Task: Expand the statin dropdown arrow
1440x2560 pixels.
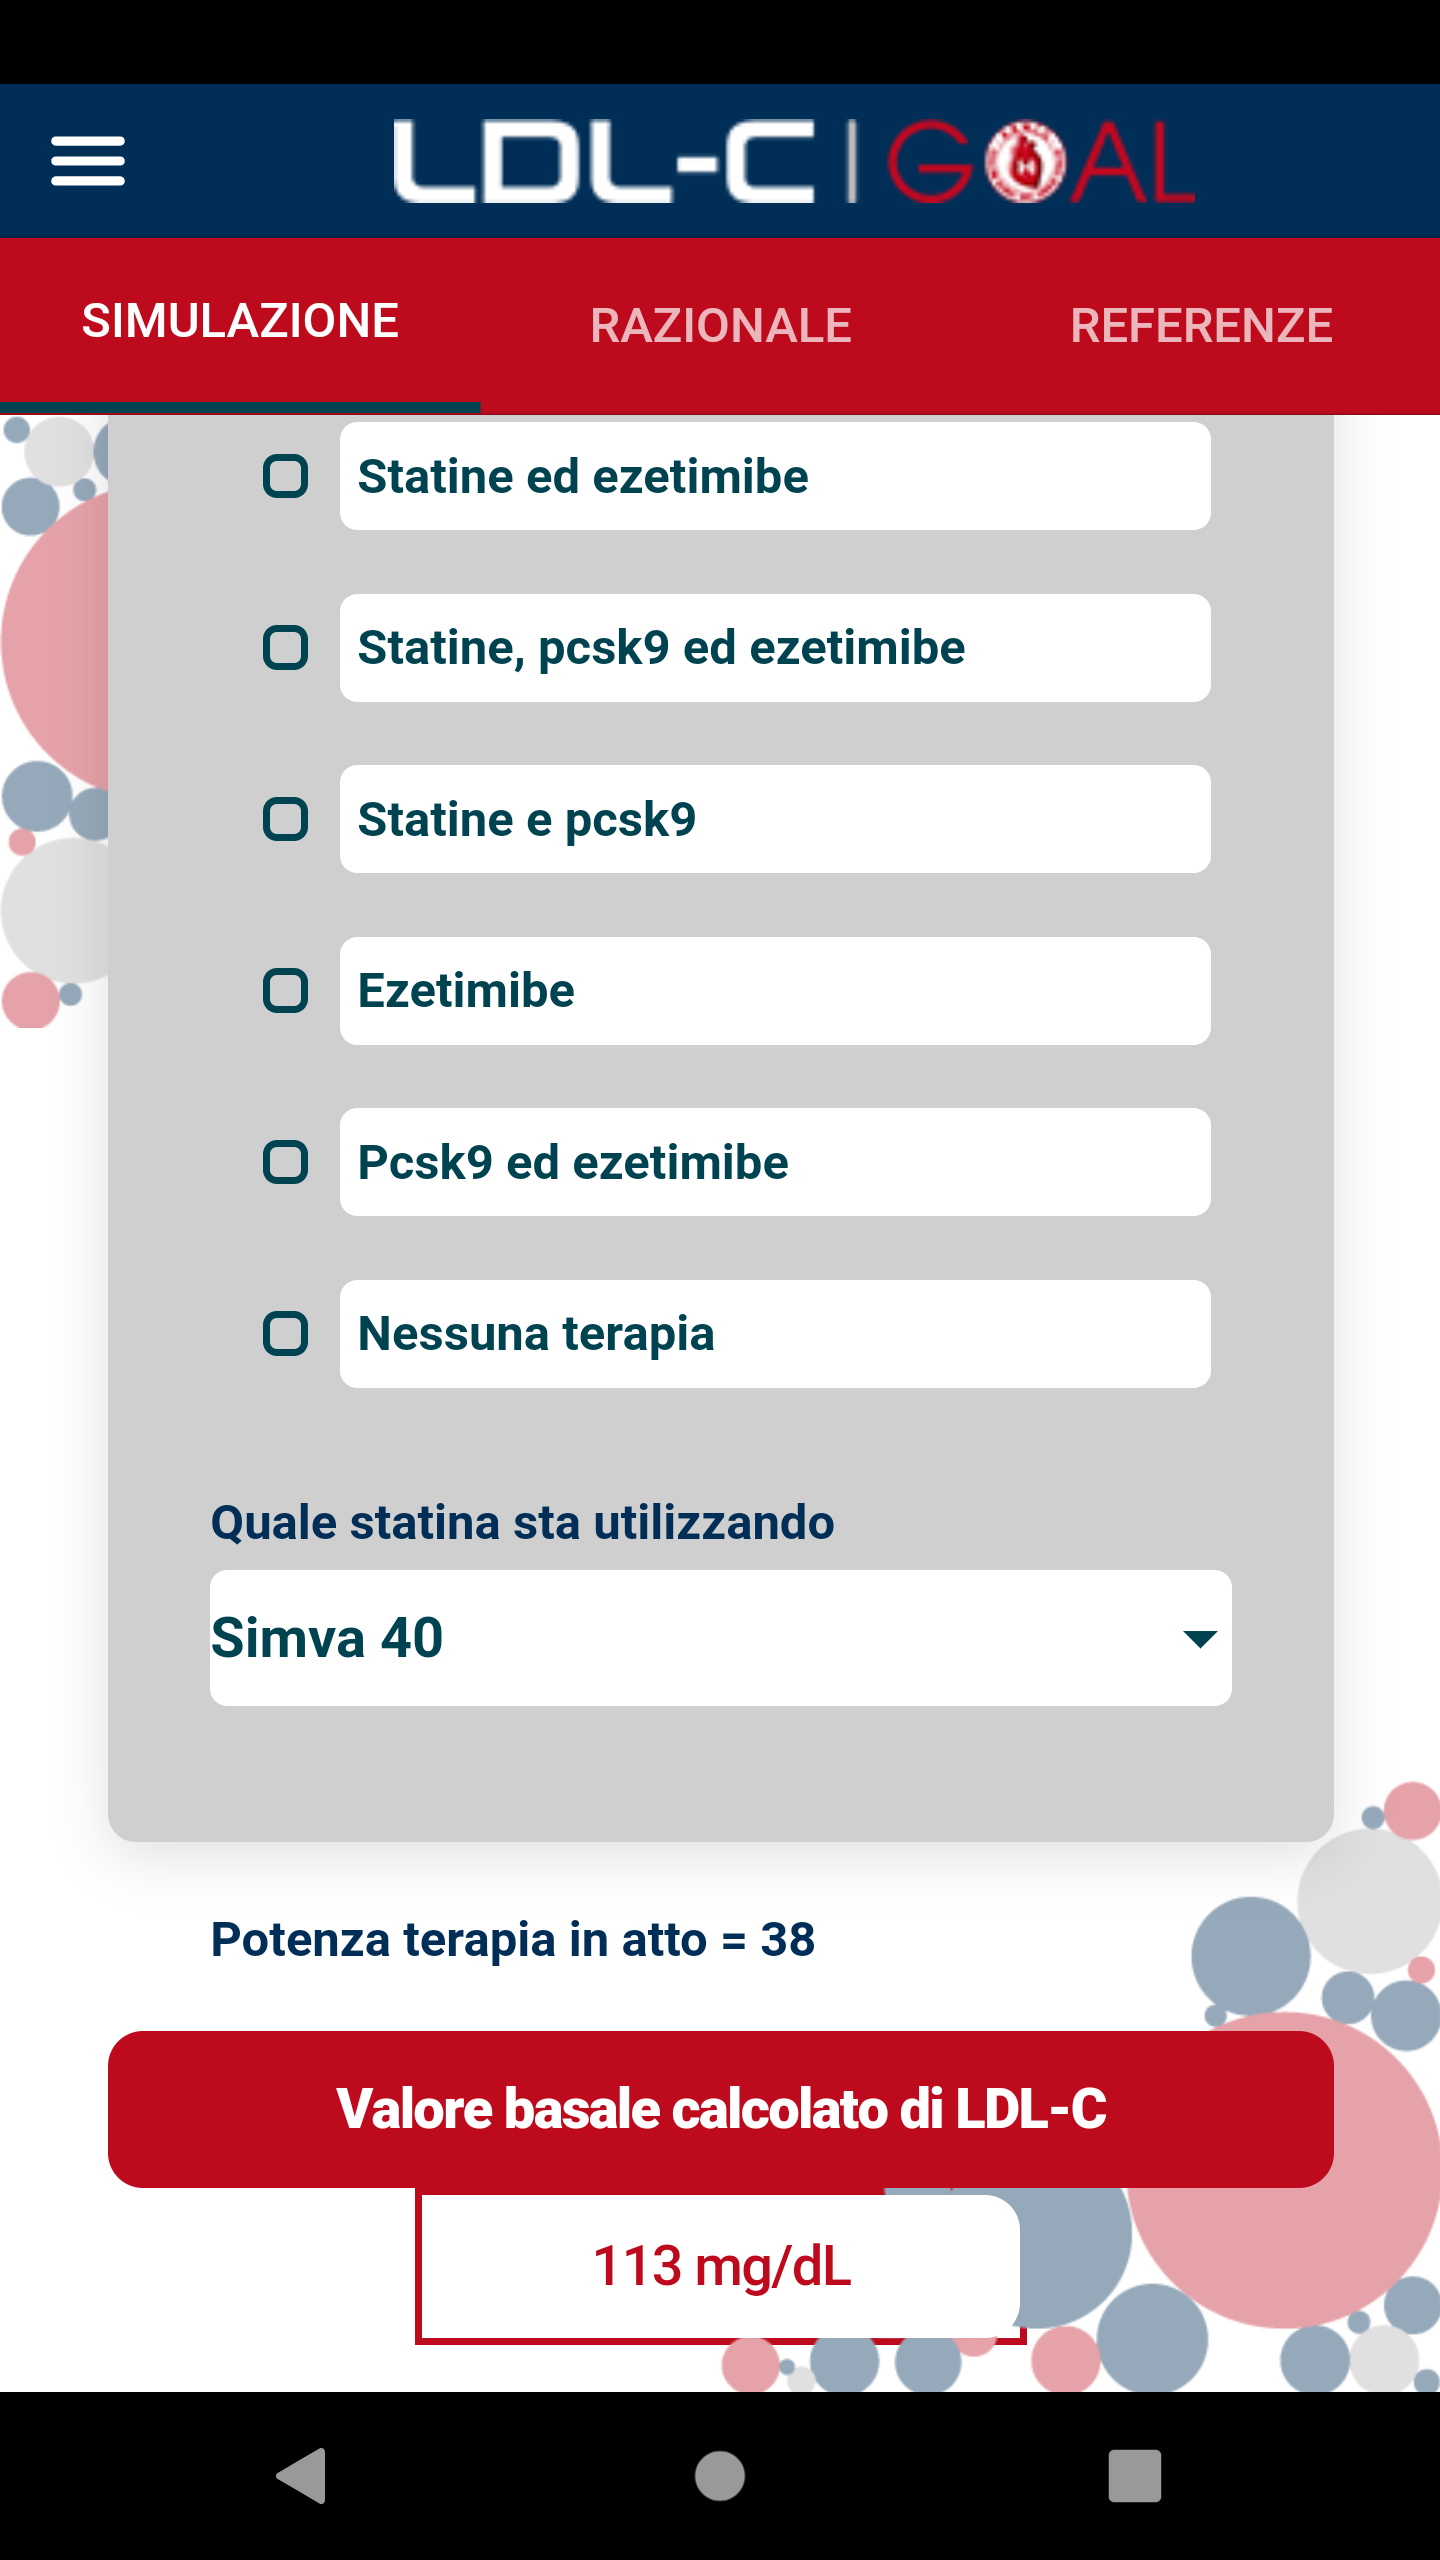Action: (1199, 1638)
